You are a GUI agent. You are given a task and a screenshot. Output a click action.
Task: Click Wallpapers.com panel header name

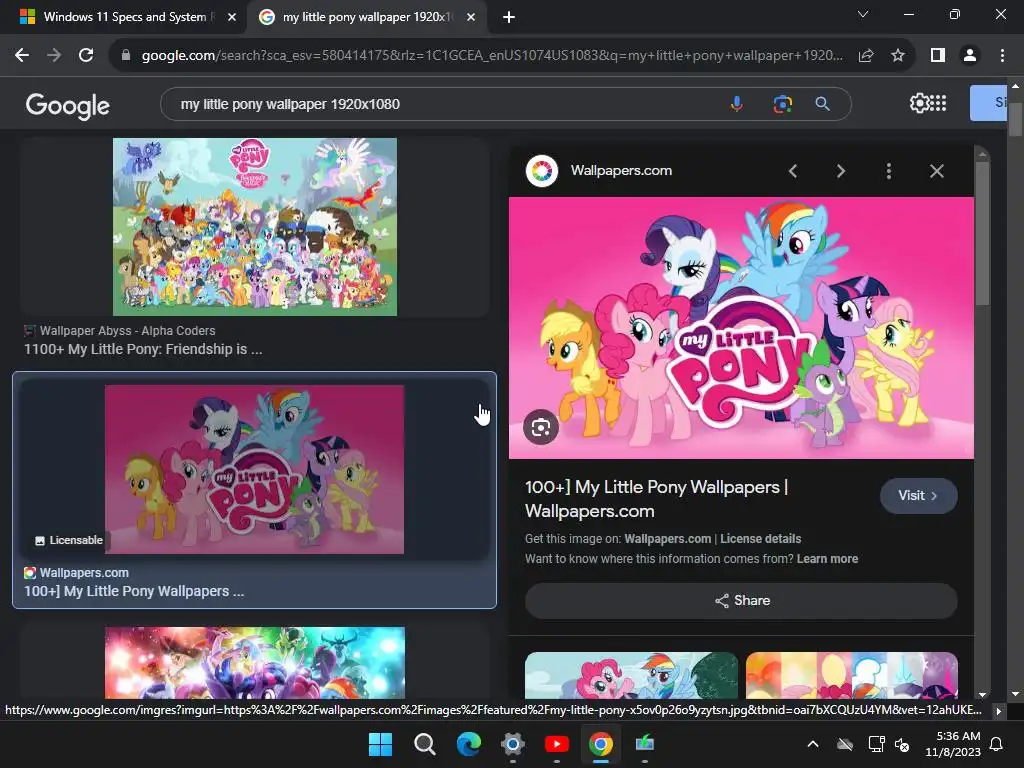coord(621,170)
